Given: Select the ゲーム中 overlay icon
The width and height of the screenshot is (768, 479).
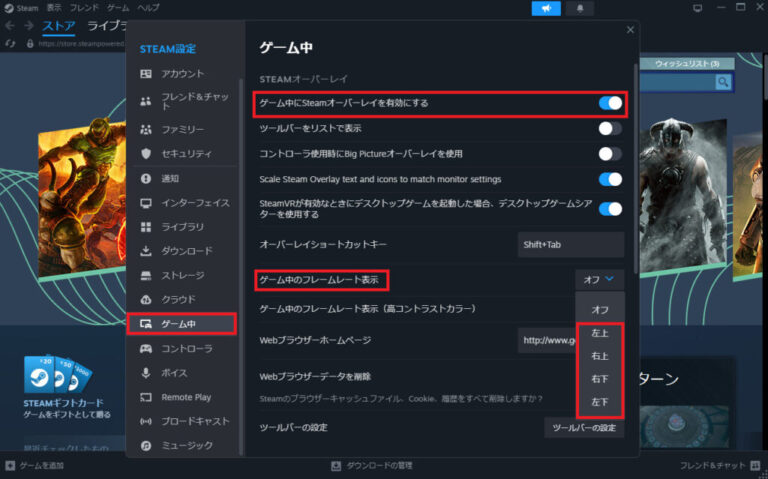Looking at the screenshot, I should coord(146,324).
